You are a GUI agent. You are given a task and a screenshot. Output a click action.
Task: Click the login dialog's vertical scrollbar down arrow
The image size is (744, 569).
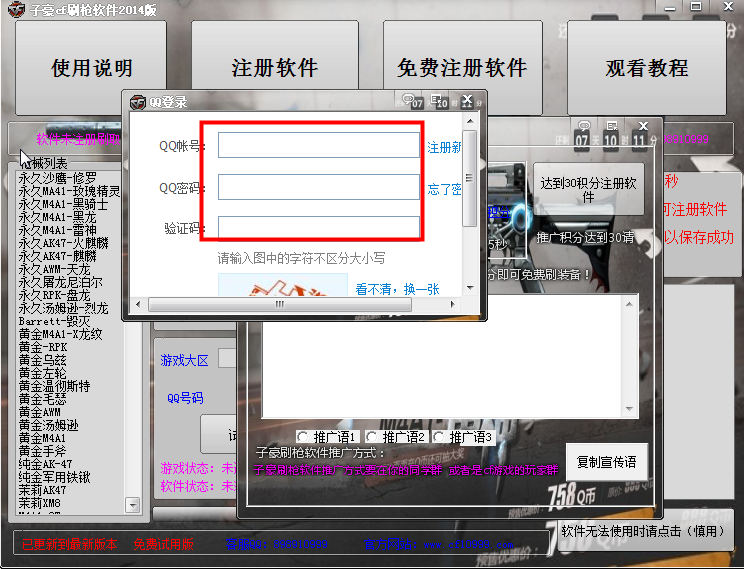469,289
